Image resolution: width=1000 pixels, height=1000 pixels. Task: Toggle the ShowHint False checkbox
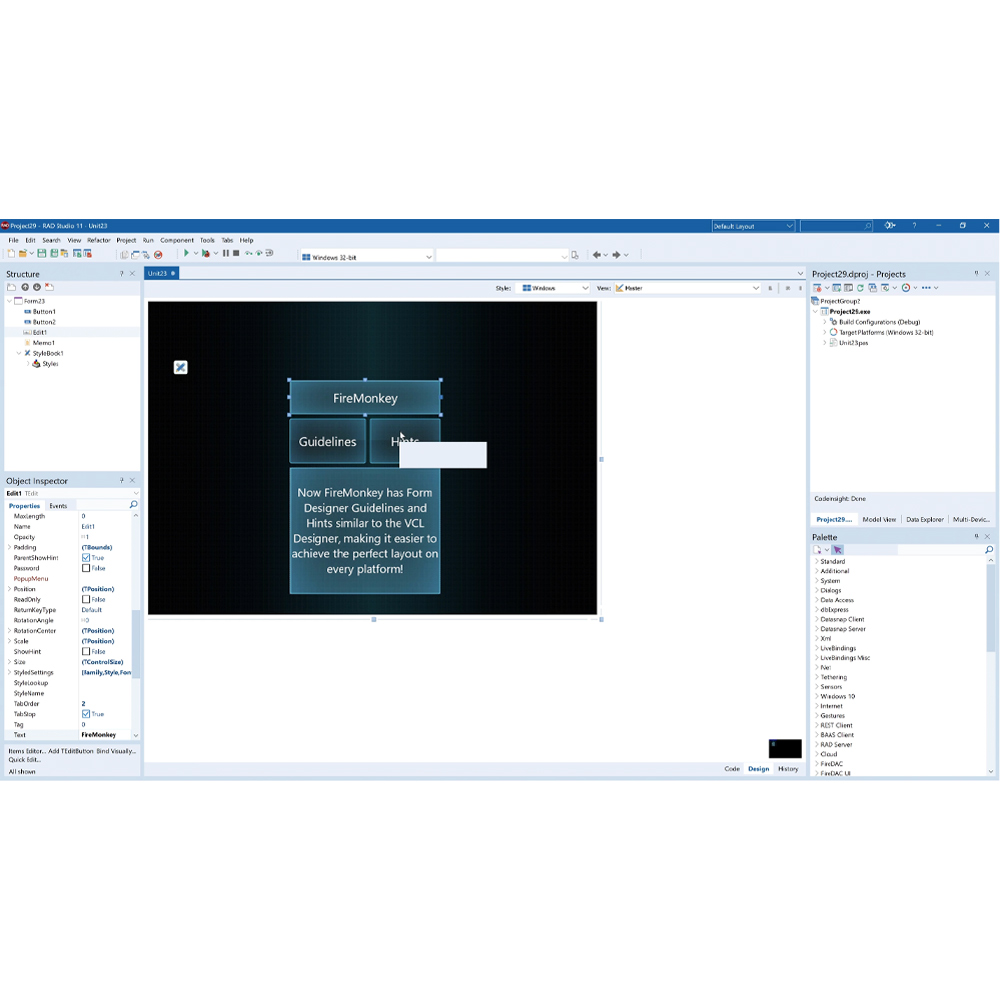pyautogui.click(x=86, y=651)
